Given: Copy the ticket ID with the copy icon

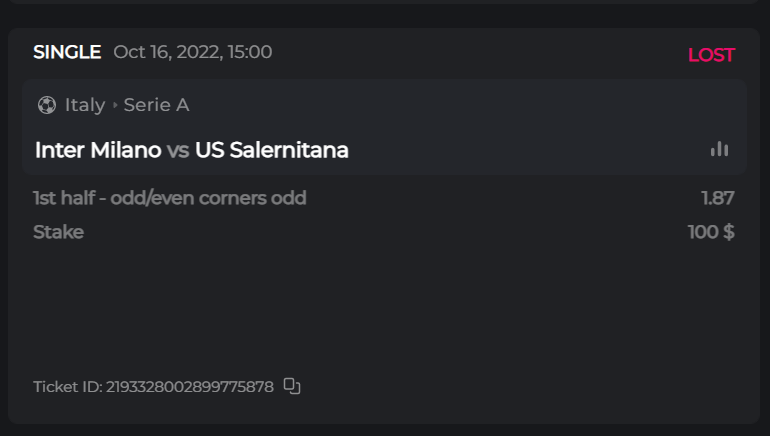Looking at the screenshot, I should click(292, 386).
